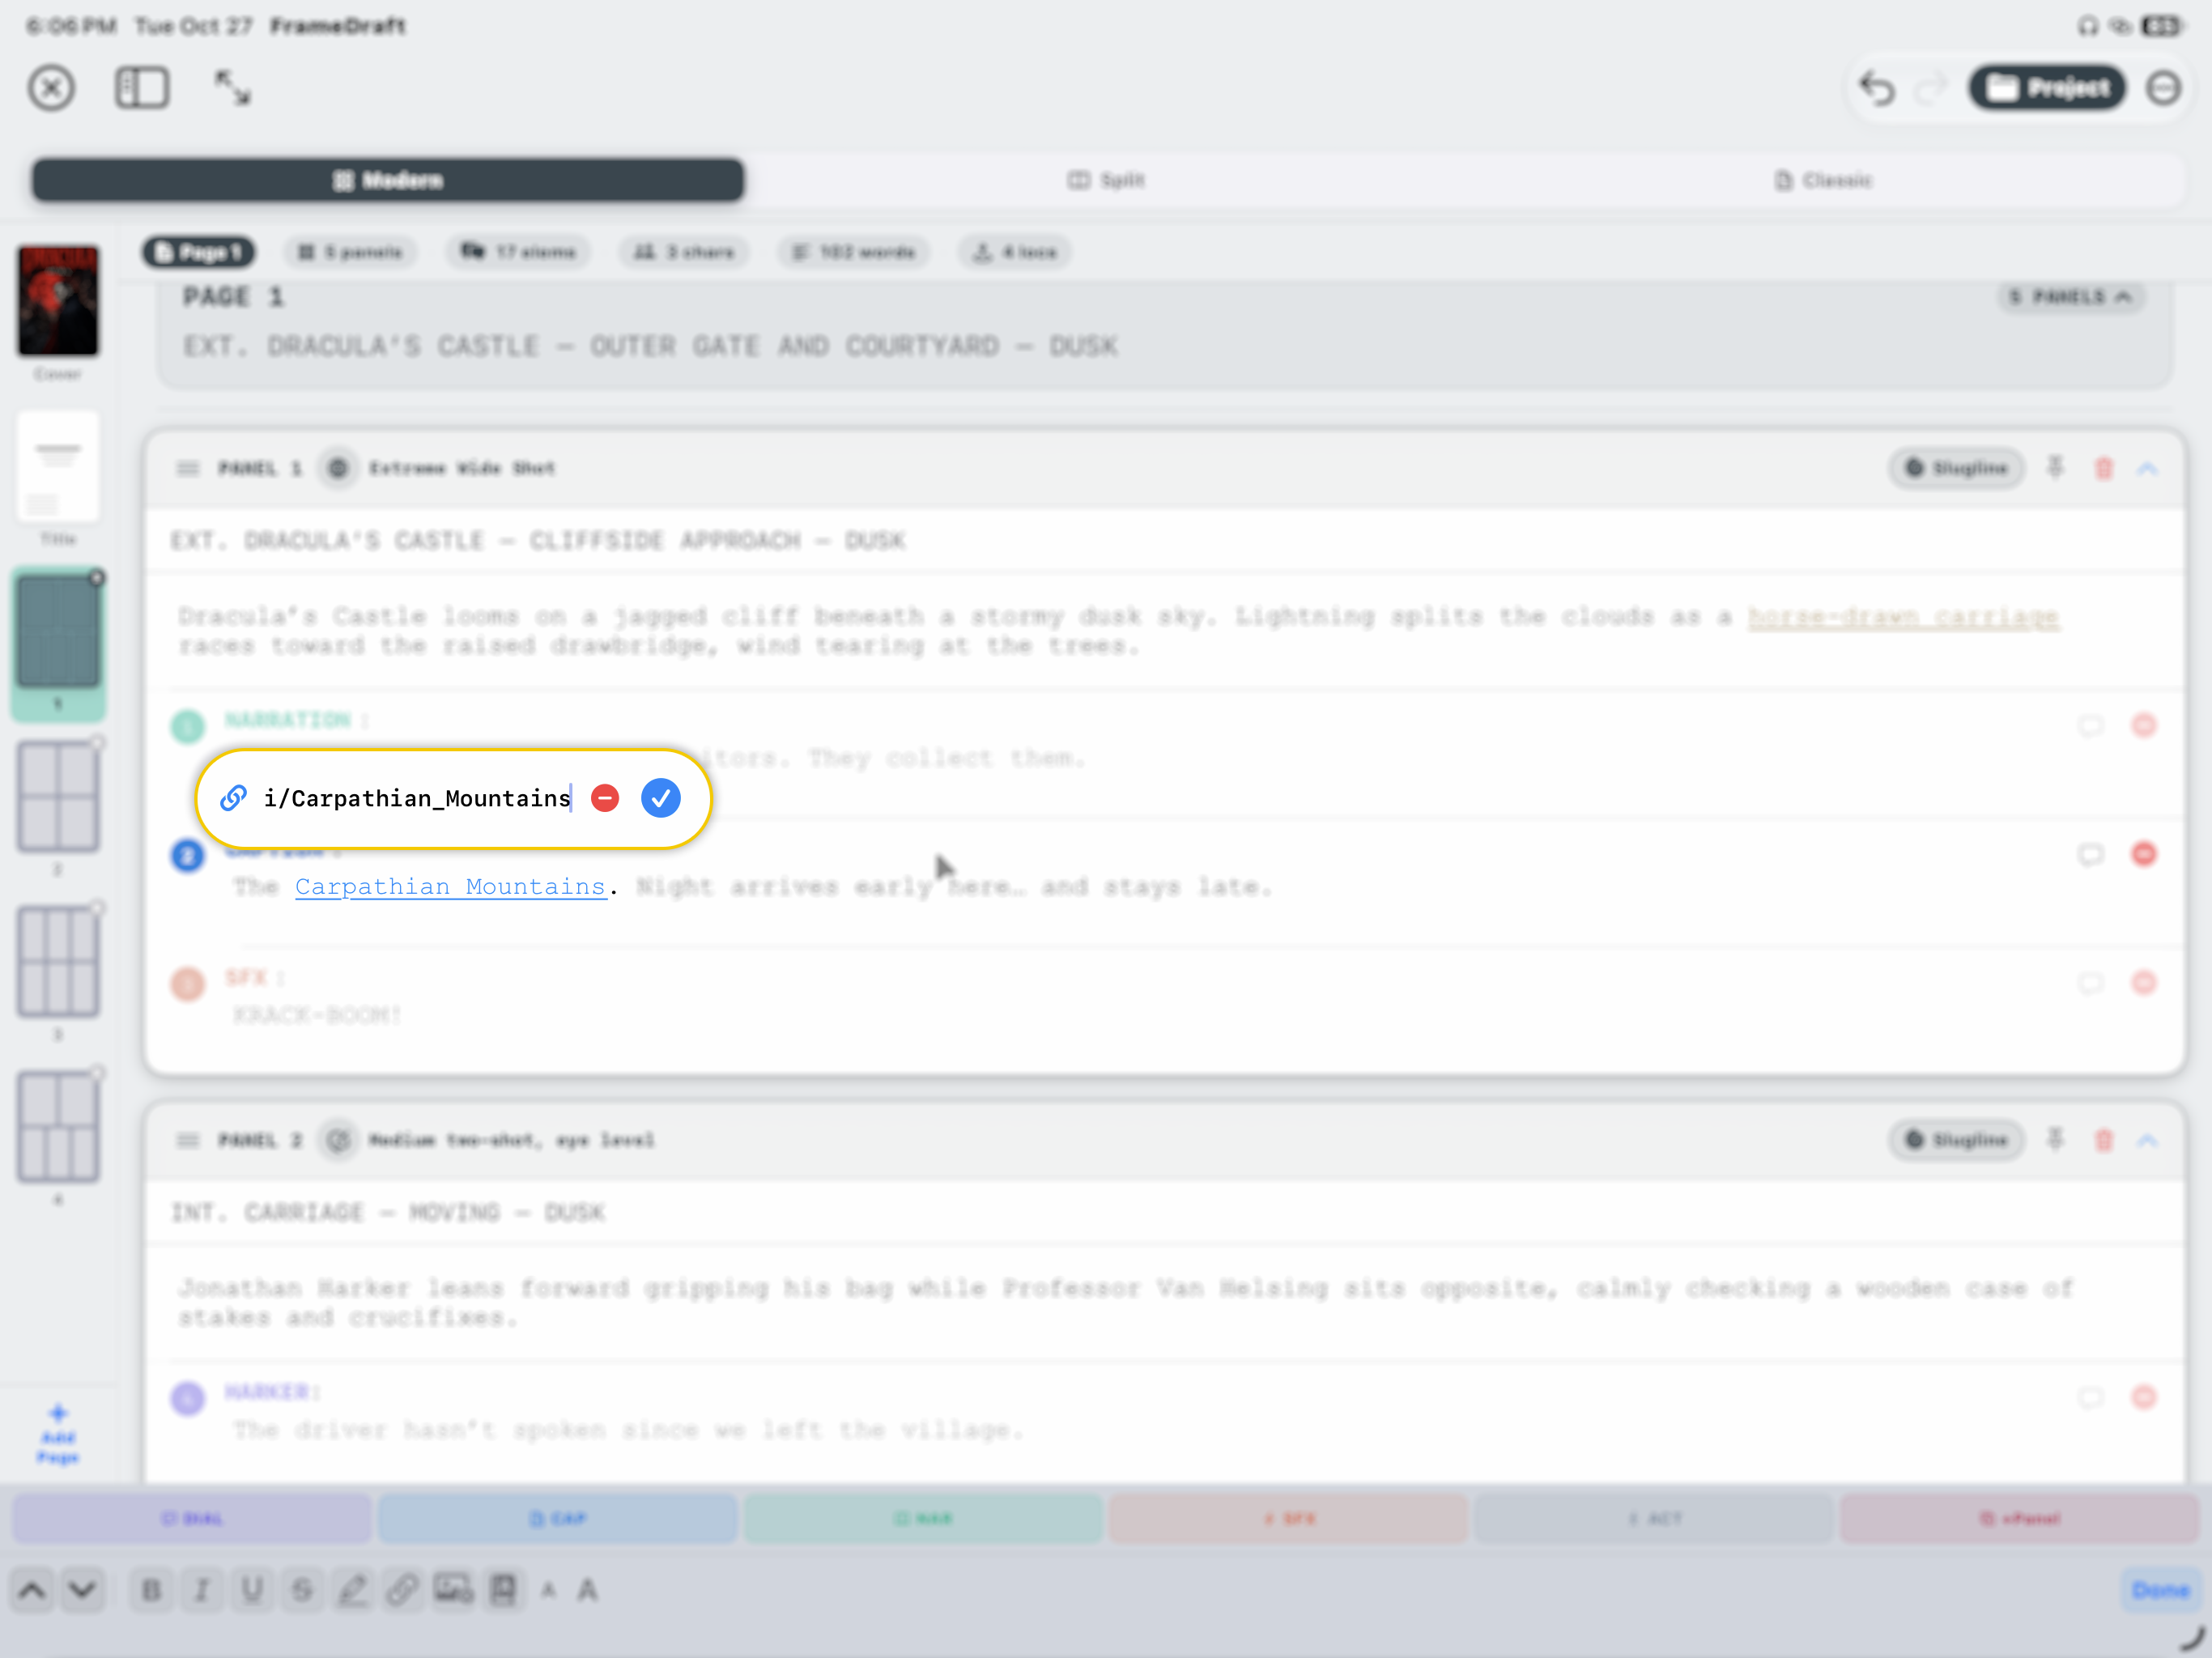
Task: Click Add Page in the sidebar
Action: click(x=58, y=1434)
